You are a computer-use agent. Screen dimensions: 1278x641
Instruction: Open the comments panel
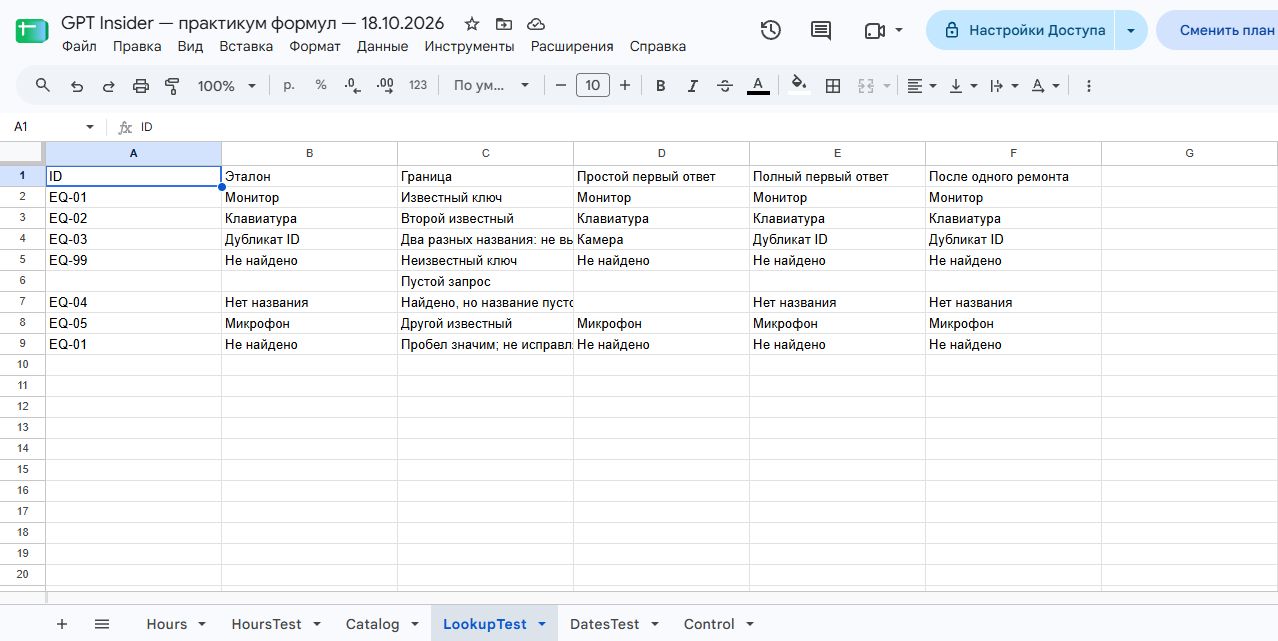click(821, 30)
